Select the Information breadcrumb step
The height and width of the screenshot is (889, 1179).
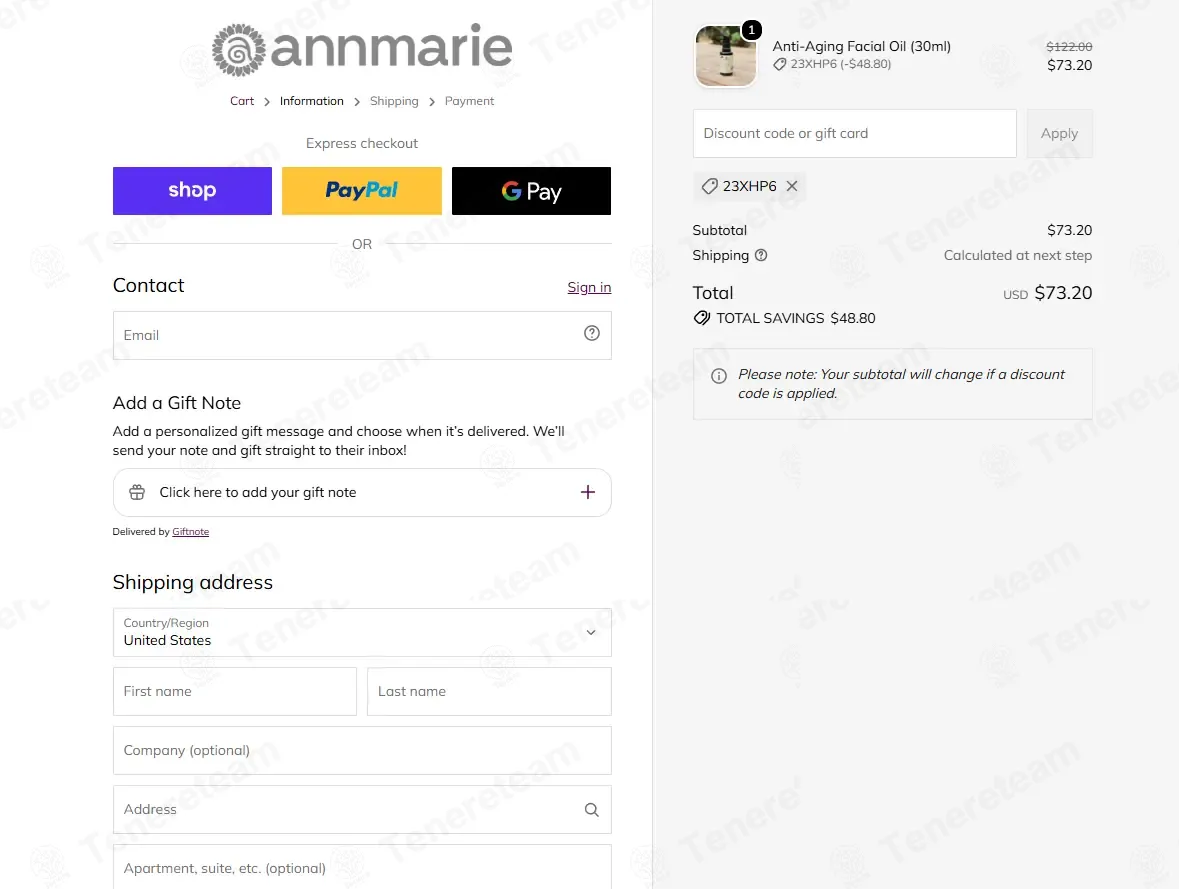coord(311,101)
